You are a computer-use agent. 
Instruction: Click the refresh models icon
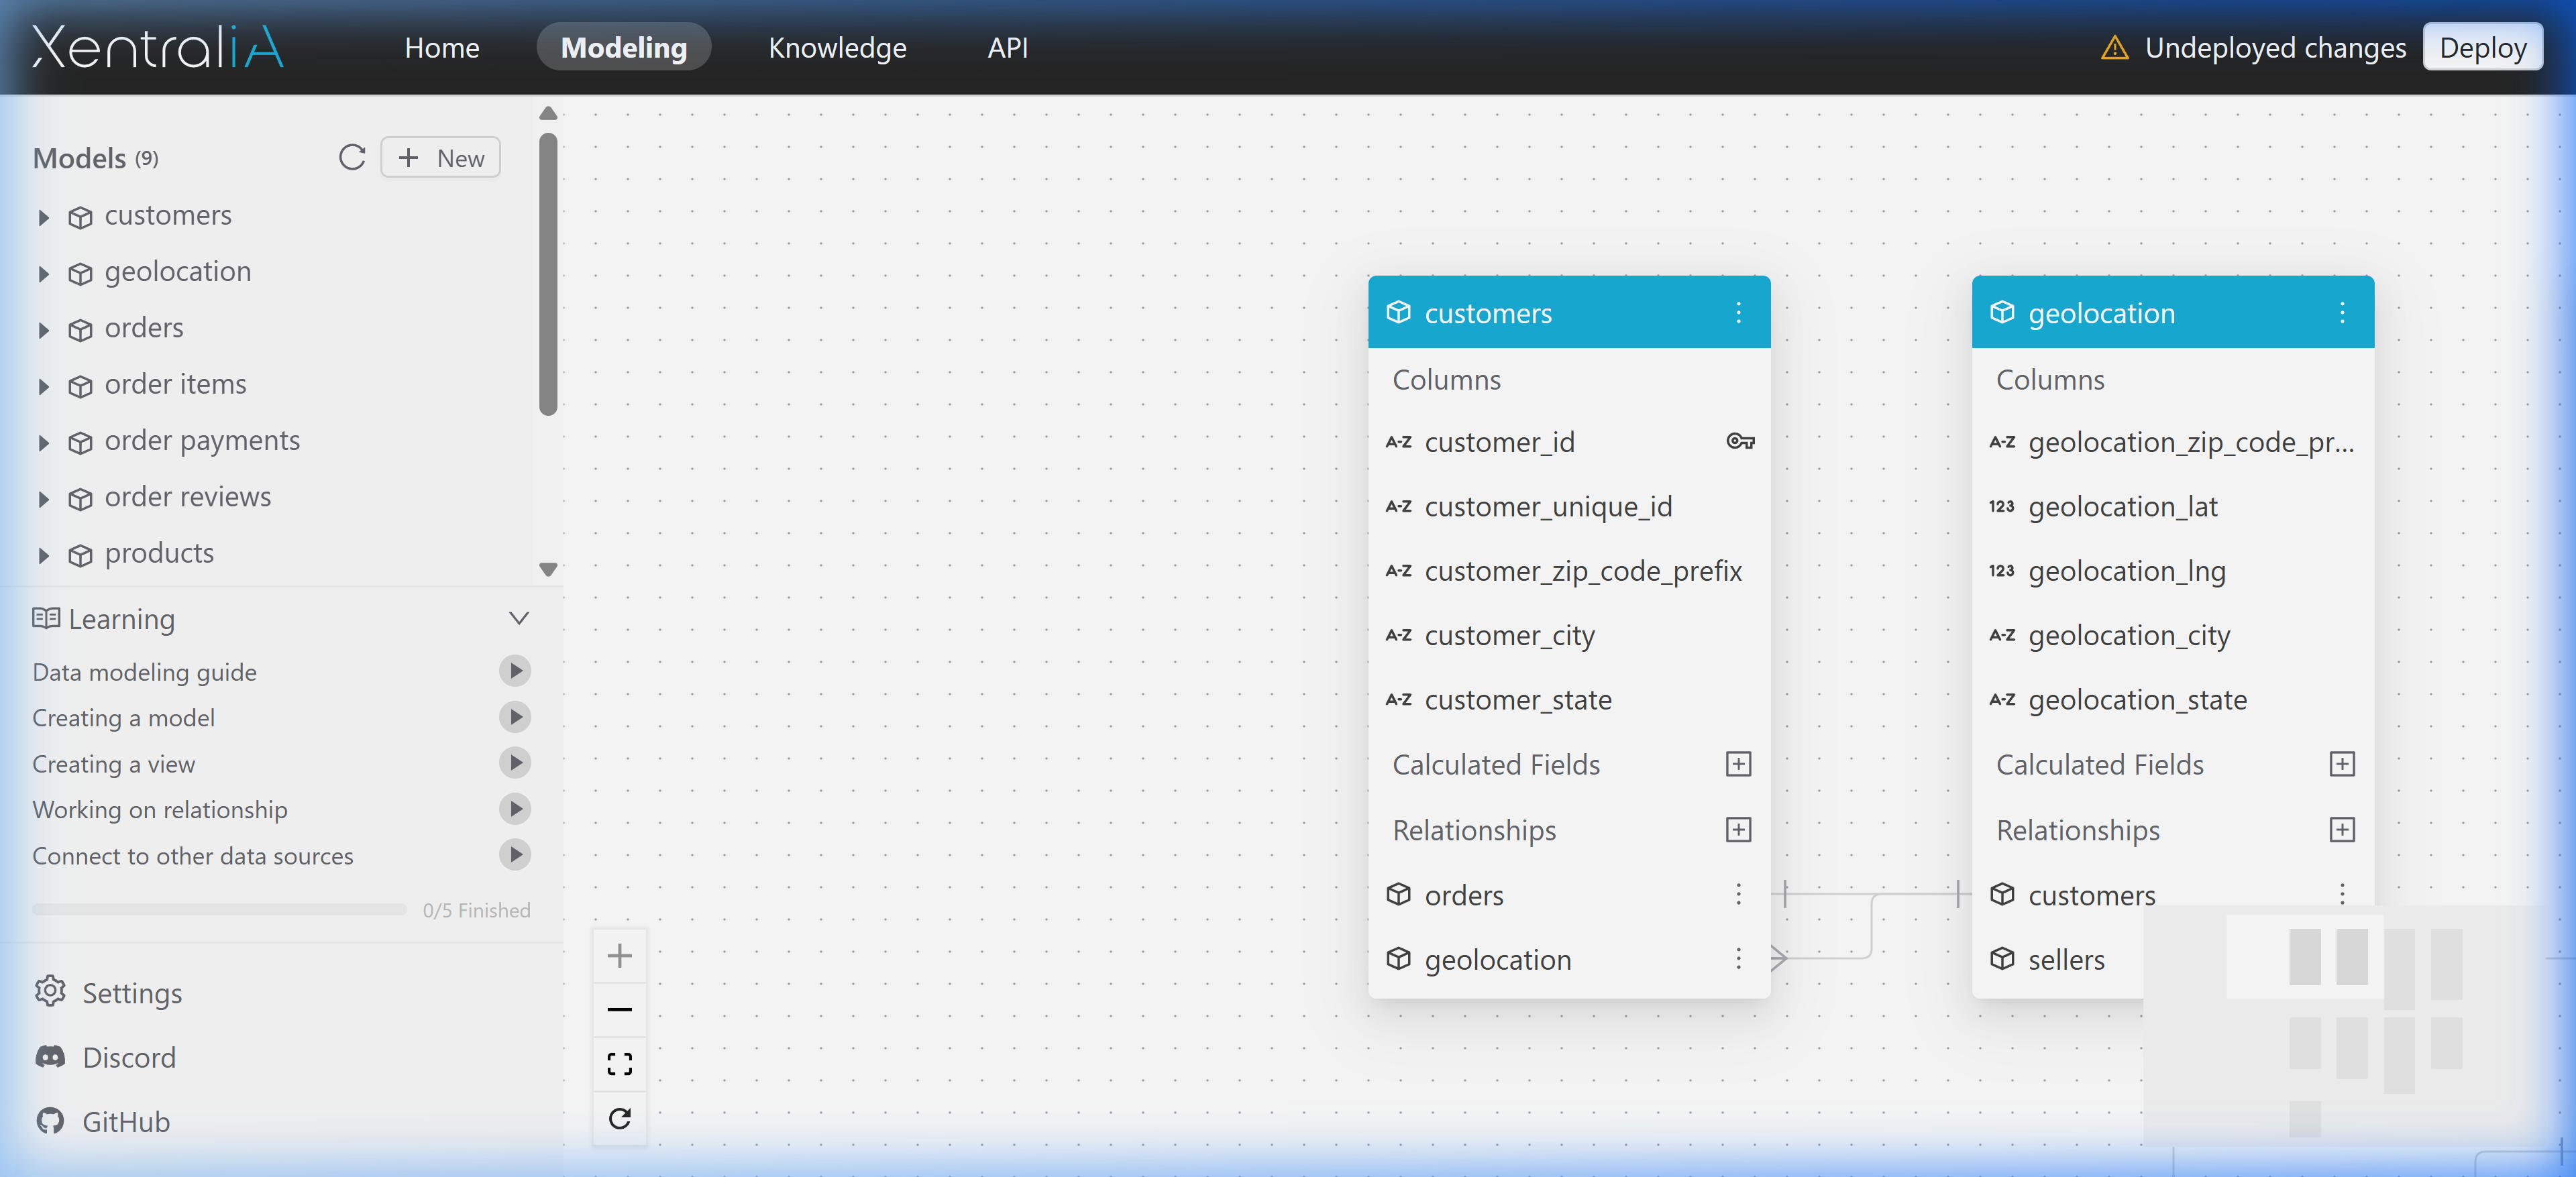[351, 158]
